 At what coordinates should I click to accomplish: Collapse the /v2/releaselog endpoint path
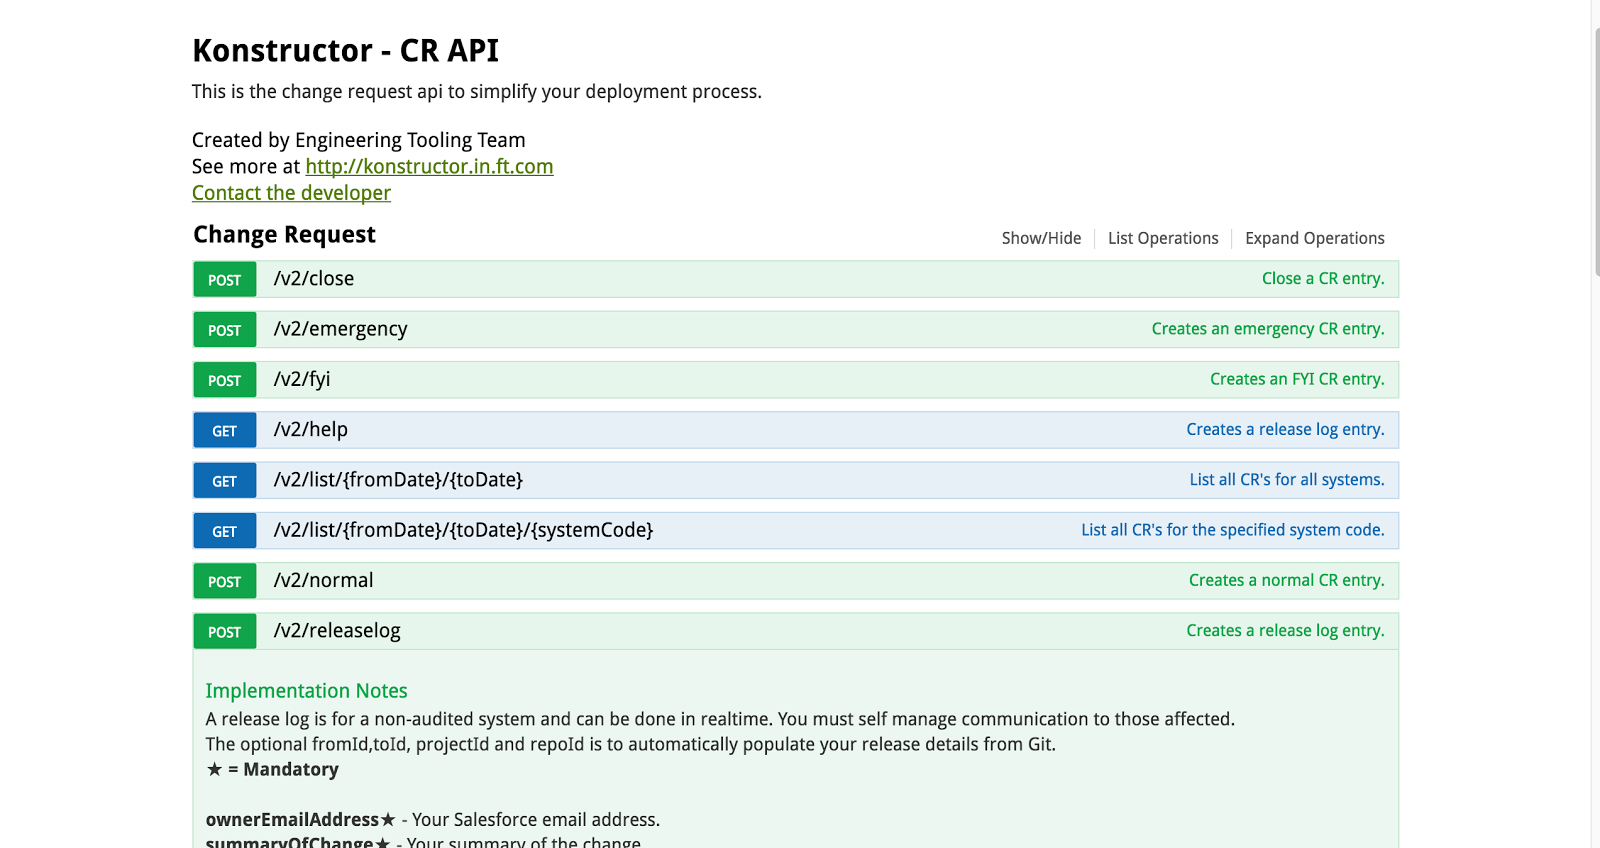337,631
